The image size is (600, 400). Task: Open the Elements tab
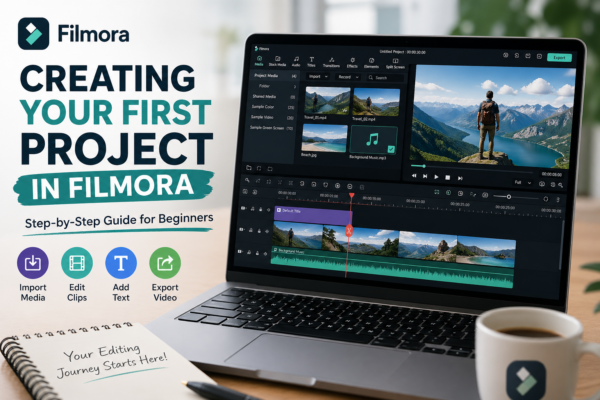(x=371, y=63)
